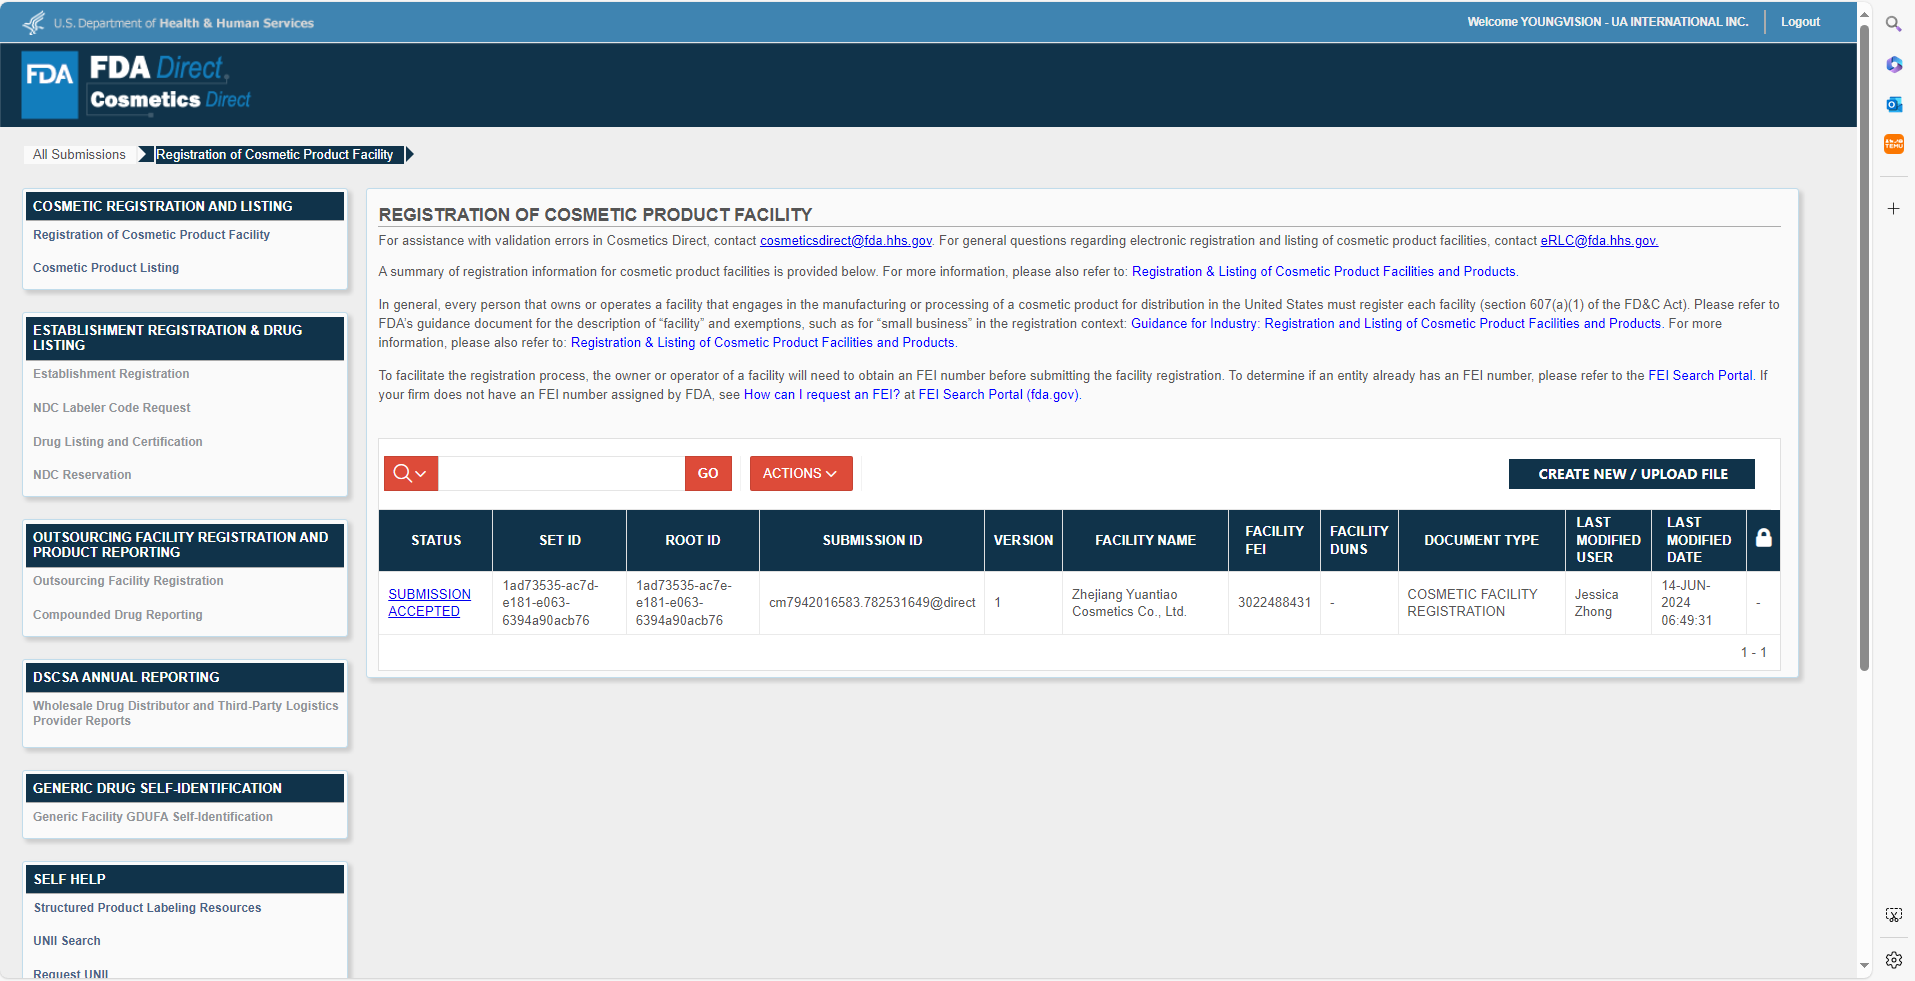This screenshot has width=1915, height=981.
Task: Open Establishment Registration sidebar item
Action: click(111, 374)
